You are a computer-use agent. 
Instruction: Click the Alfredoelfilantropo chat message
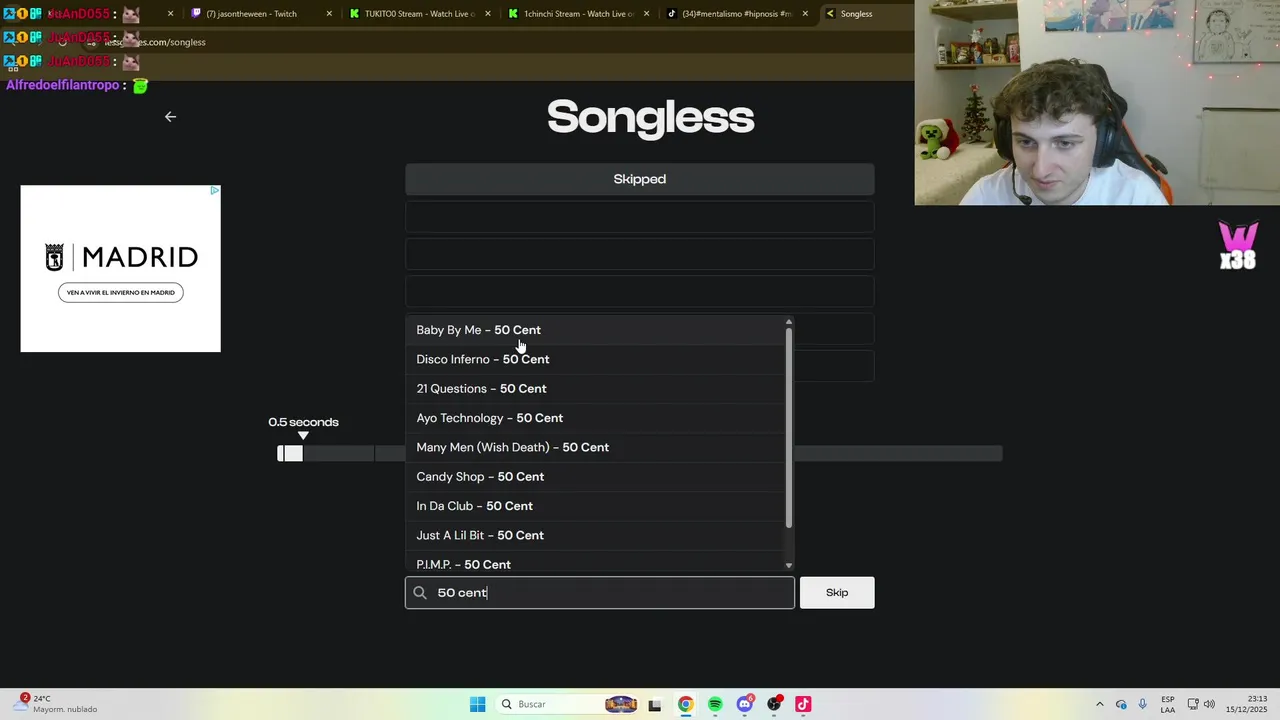tap(76, 86)
